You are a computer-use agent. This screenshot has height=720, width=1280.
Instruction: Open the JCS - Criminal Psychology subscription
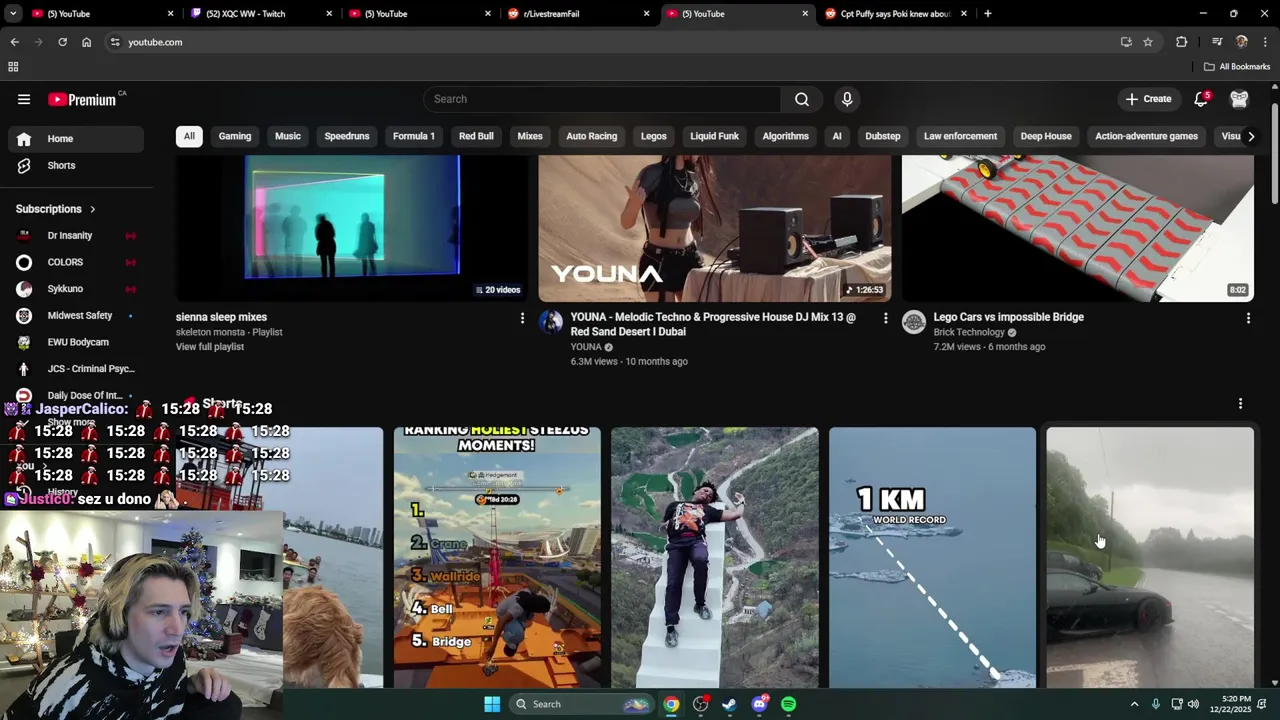click(x=76, y=369)
